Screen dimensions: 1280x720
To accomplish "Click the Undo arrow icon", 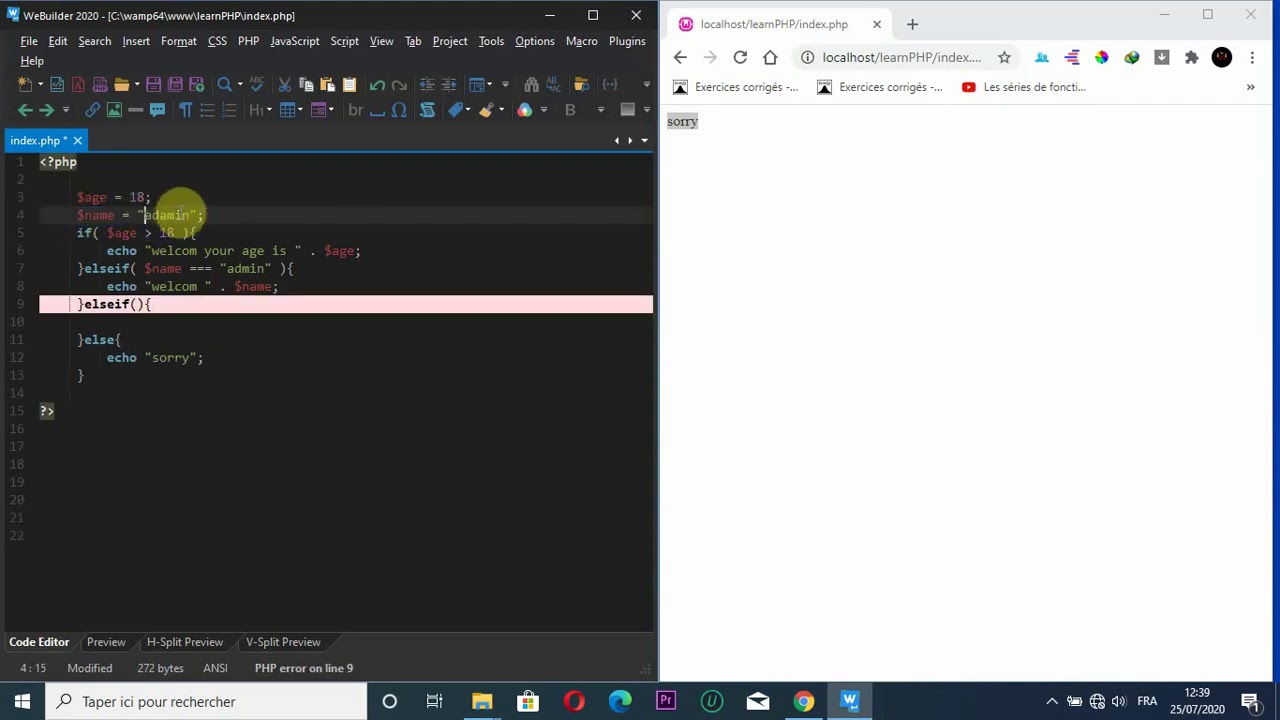I will [x=377, y=85].
